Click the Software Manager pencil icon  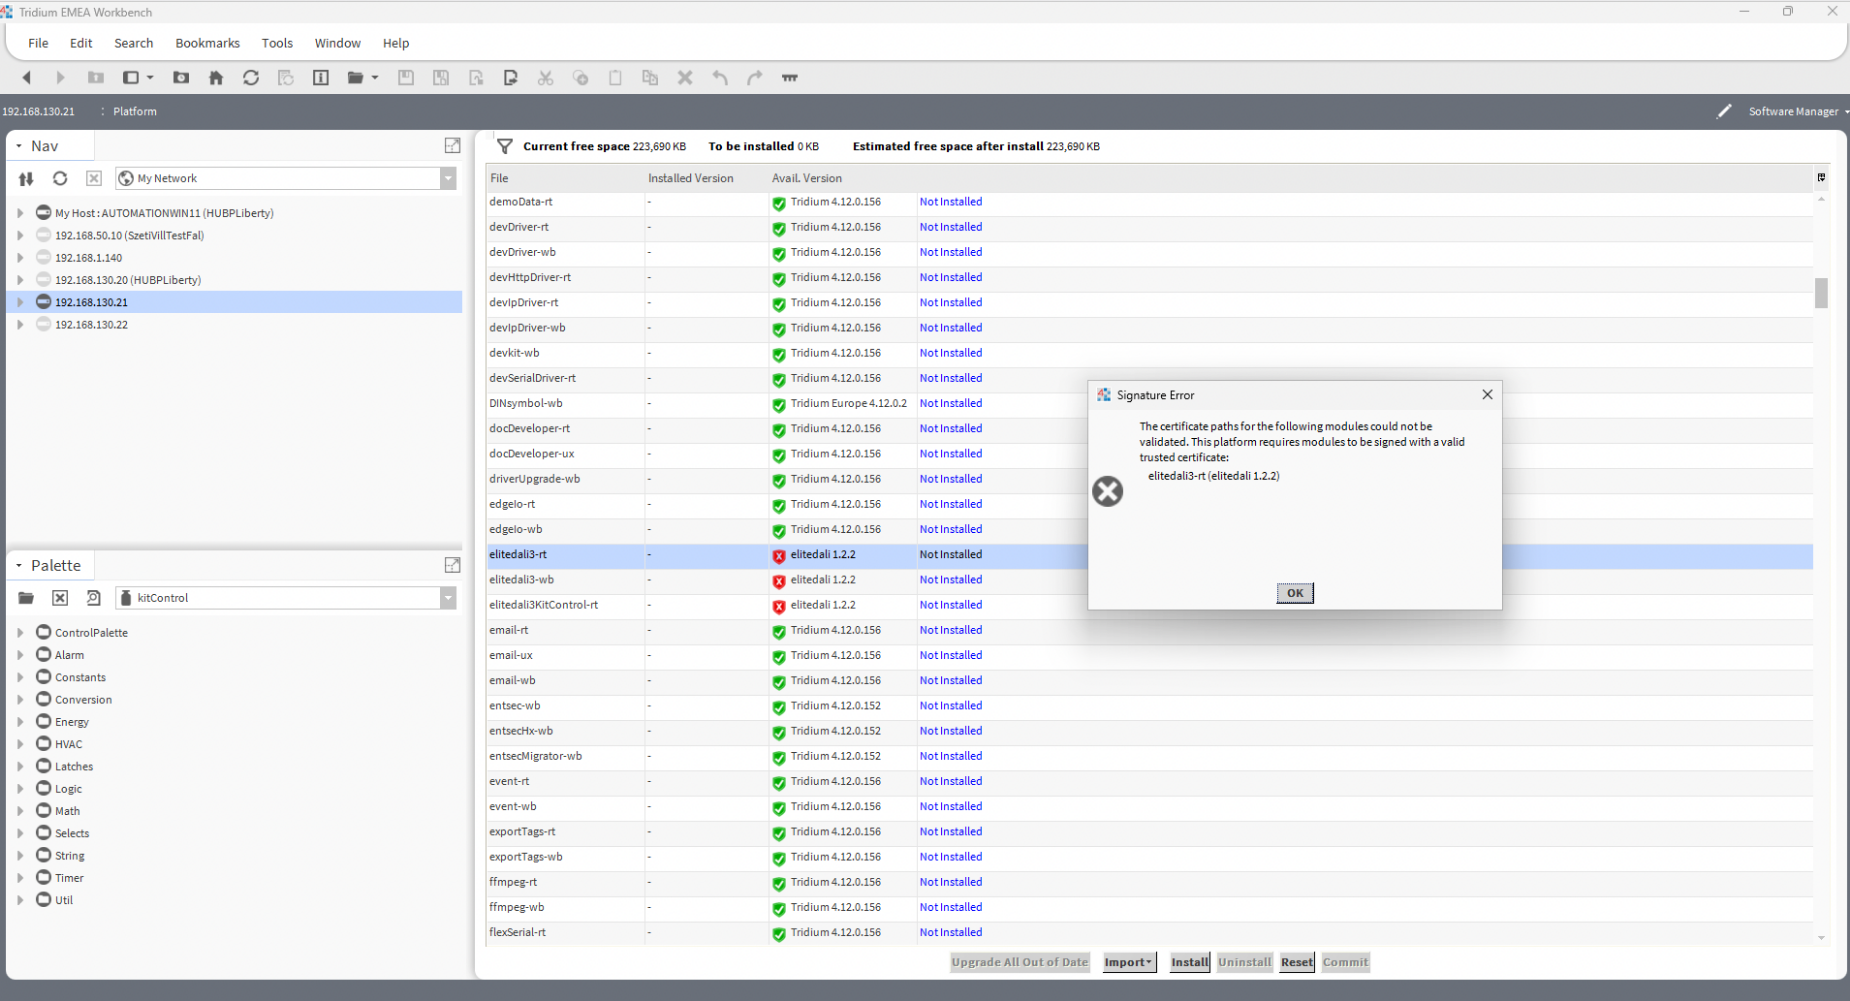tap(1724, 111)
